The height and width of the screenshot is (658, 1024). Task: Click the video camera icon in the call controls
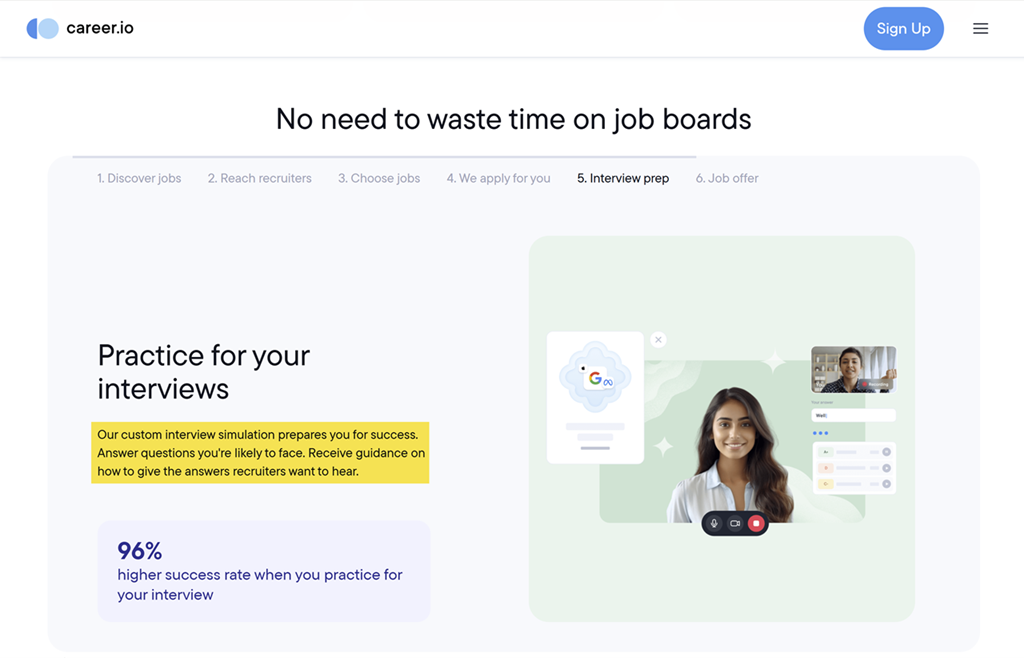[735, 523]
